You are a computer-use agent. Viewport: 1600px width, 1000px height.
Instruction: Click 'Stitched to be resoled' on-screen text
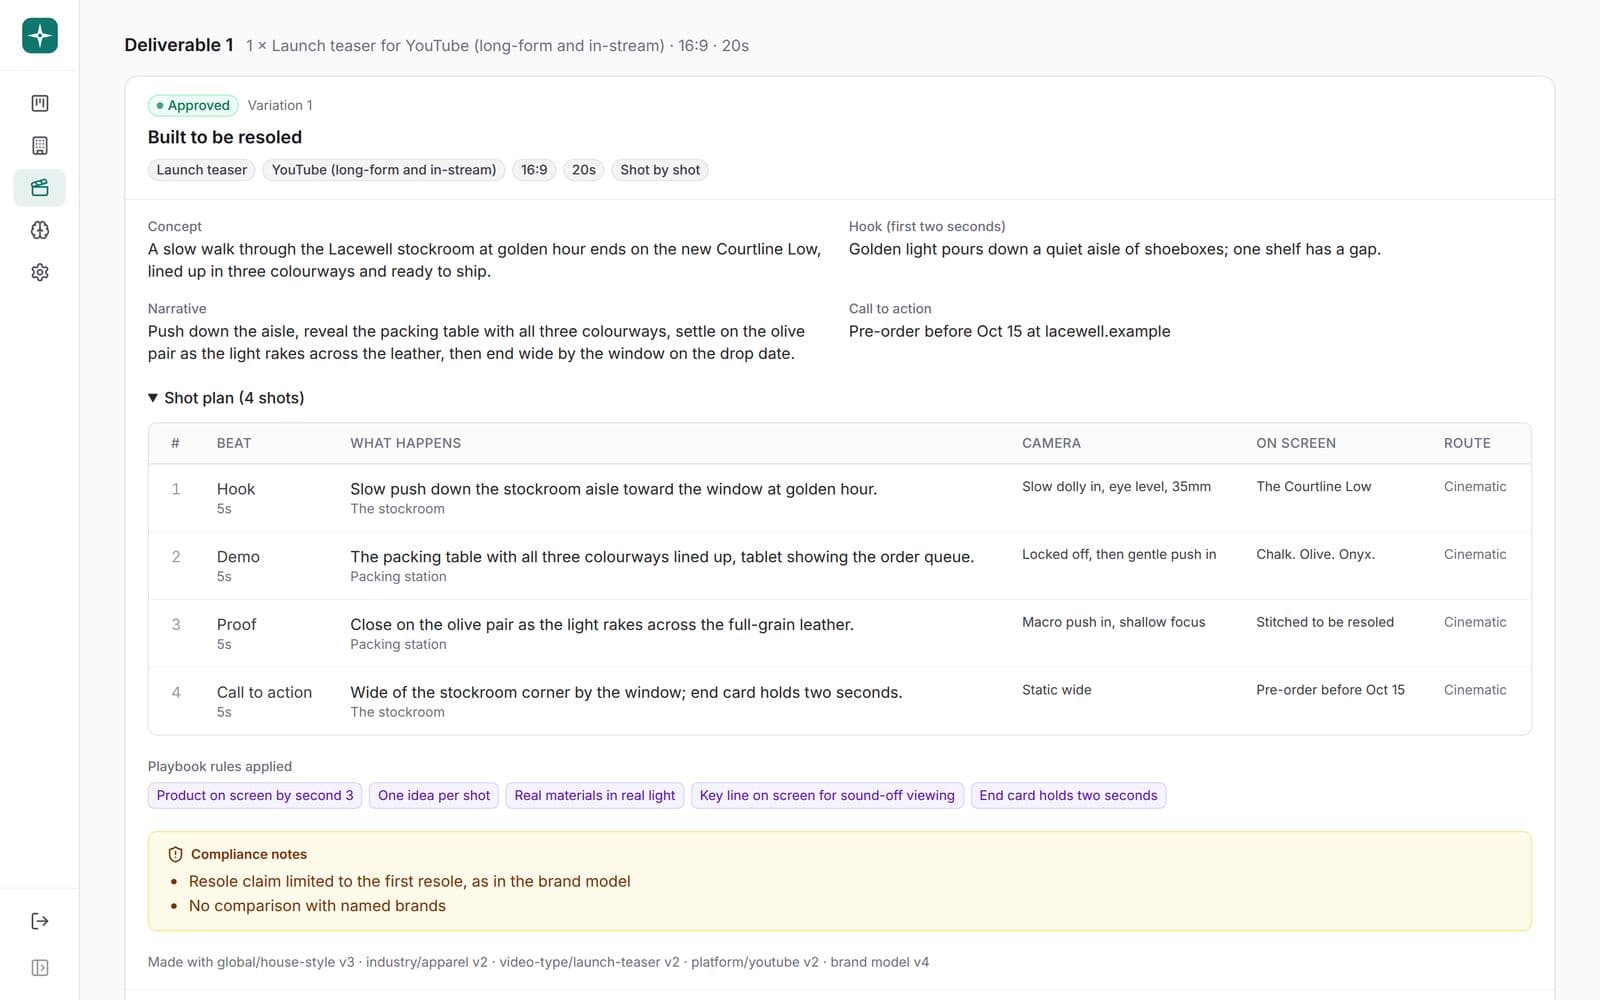[x=1325, y=622]
